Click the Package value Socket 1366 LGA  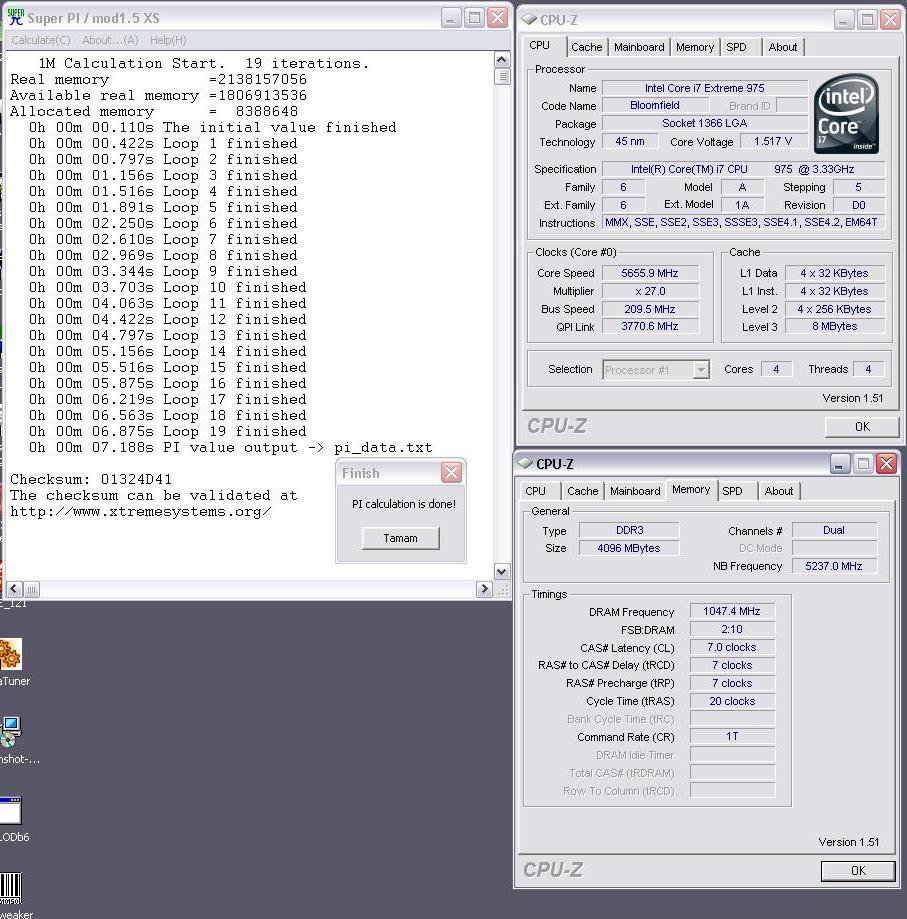[x=704, y=123]
